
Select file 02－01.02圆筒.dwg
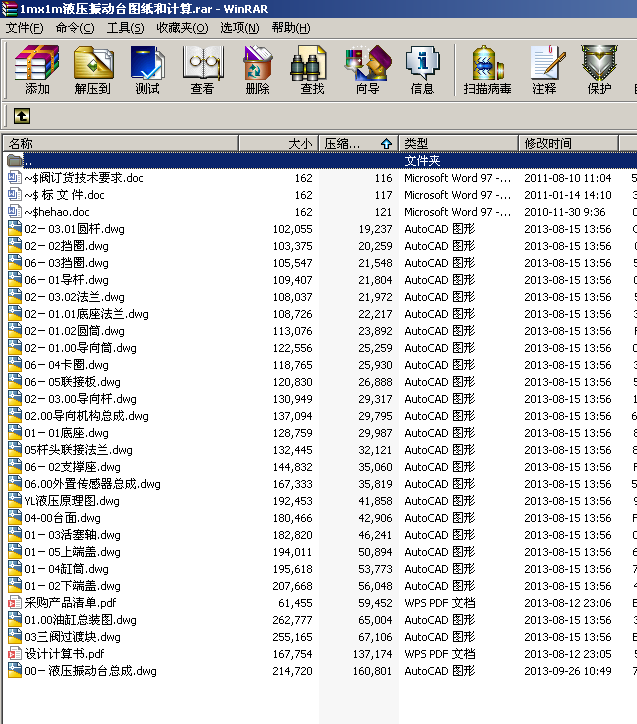click(74, 331)
